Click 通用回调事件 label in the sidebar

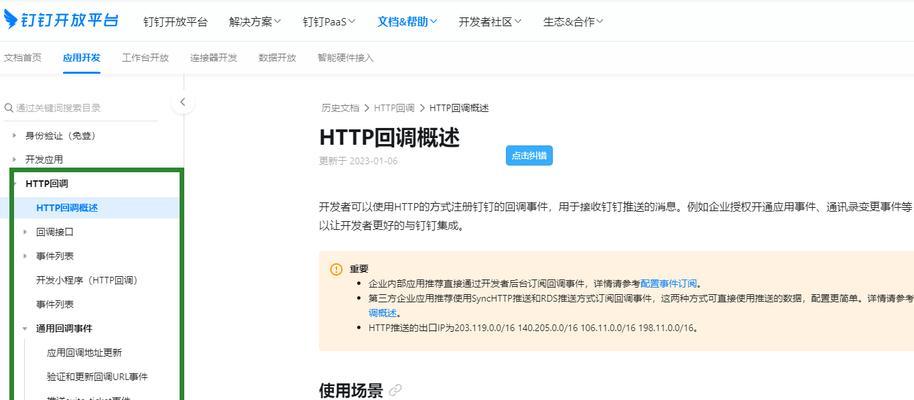(64, 328)
